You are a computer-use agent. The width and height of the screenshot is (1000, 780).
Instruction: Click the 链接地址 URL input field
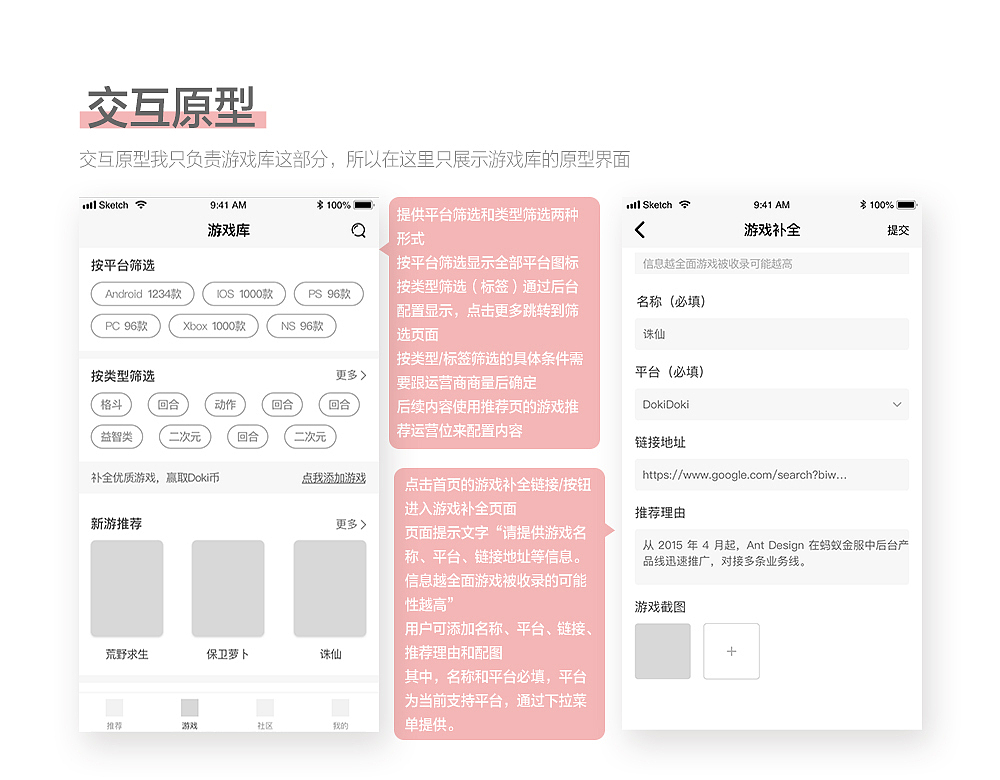(x=772, y=475)
